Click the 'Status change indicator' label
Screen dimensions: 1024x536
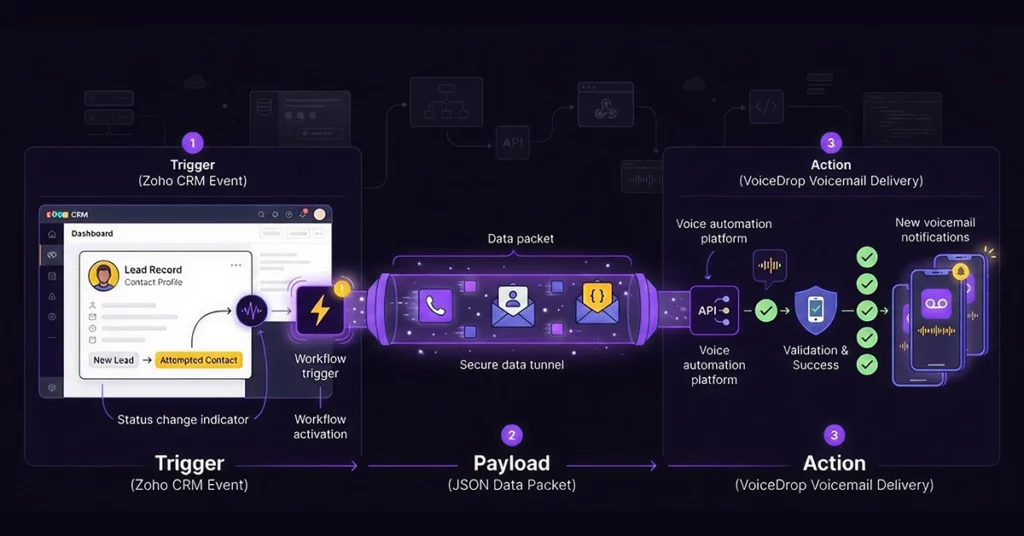[183, 420]
